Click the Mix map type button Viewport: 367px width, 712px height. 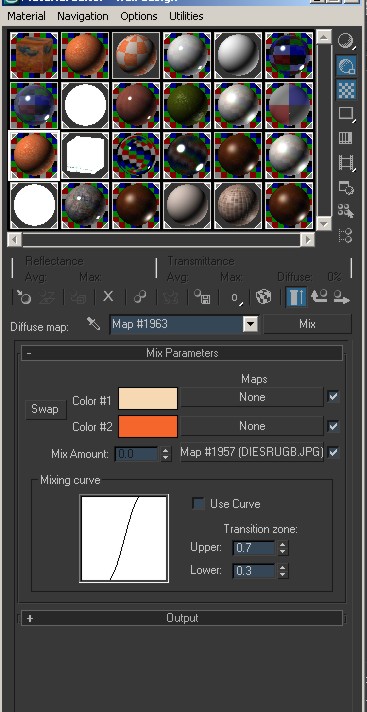point(307,324)
